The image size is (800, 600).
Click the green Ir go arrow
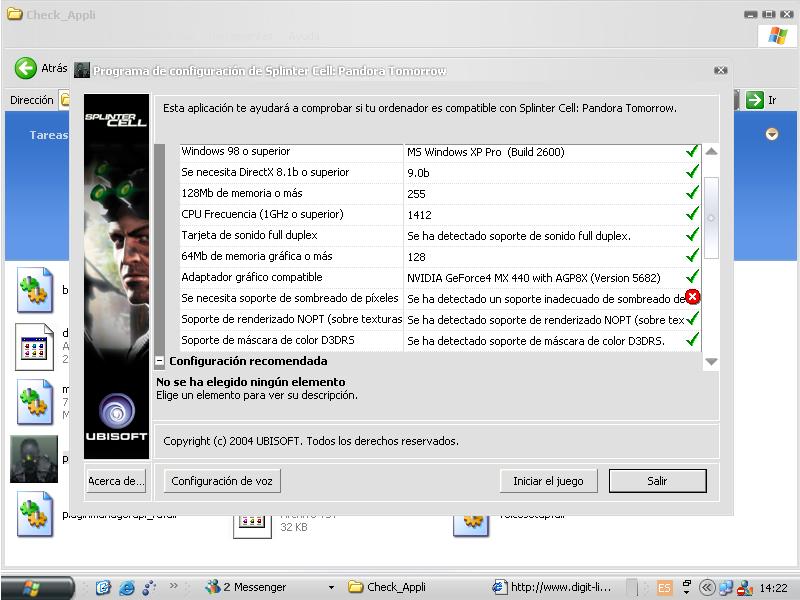(x=755, y=100)
